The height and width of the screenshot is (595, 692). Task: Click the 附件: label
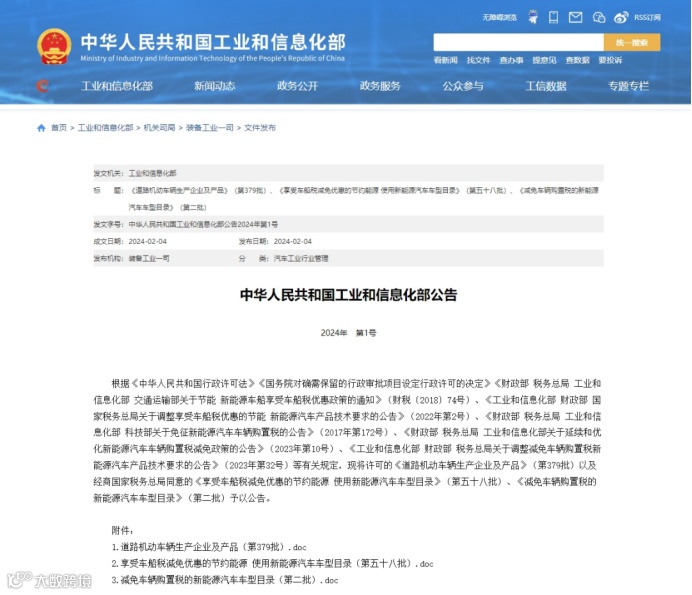pyautogui.click(x=122, y=530)
